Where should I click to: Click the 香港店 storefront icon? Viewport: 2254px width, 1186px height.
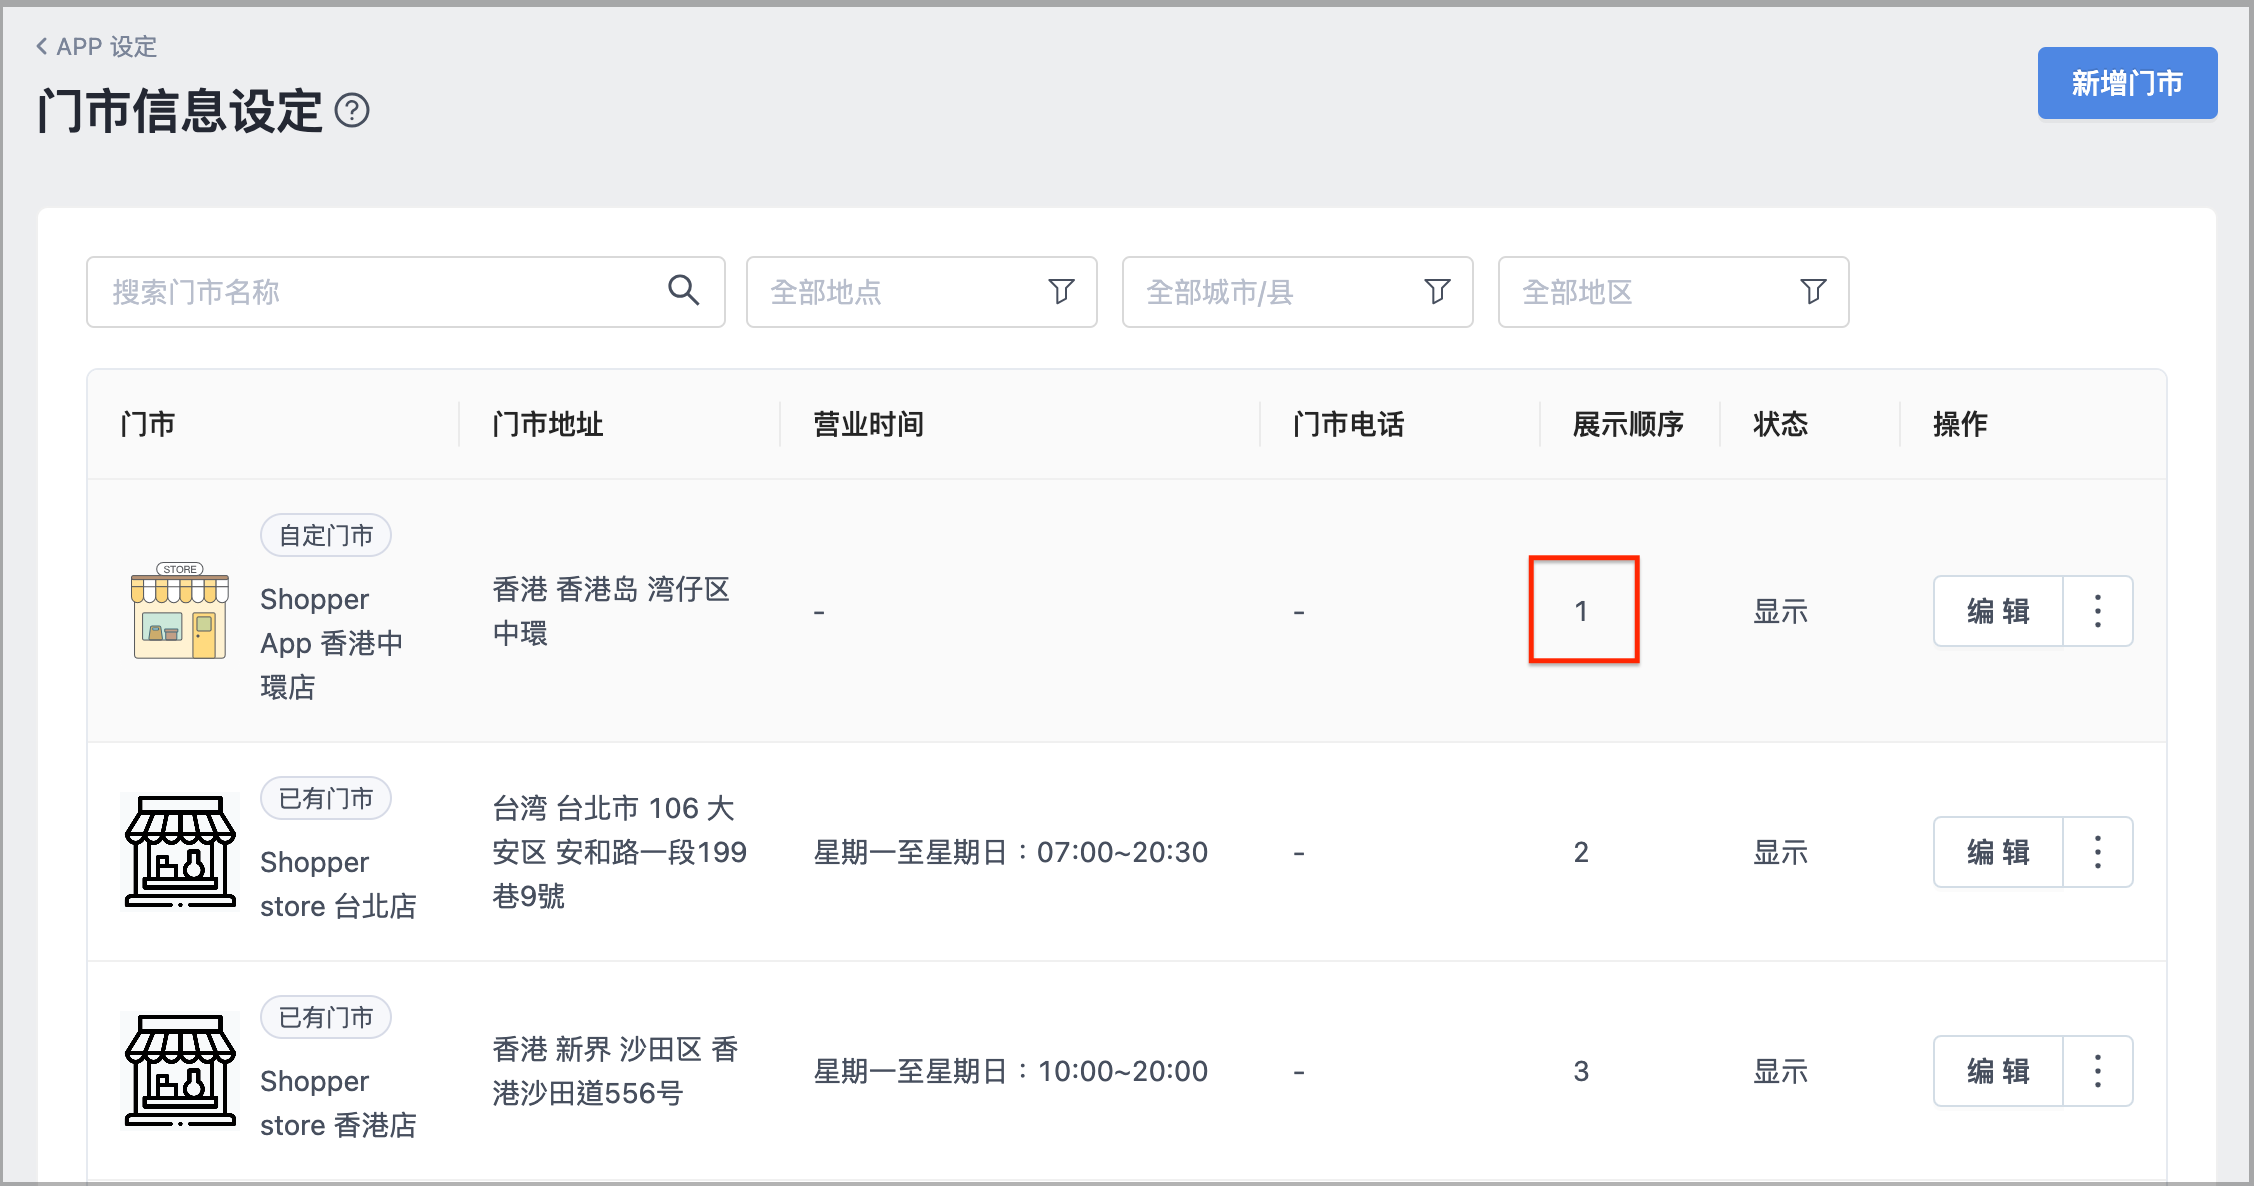click(180, 1071)
